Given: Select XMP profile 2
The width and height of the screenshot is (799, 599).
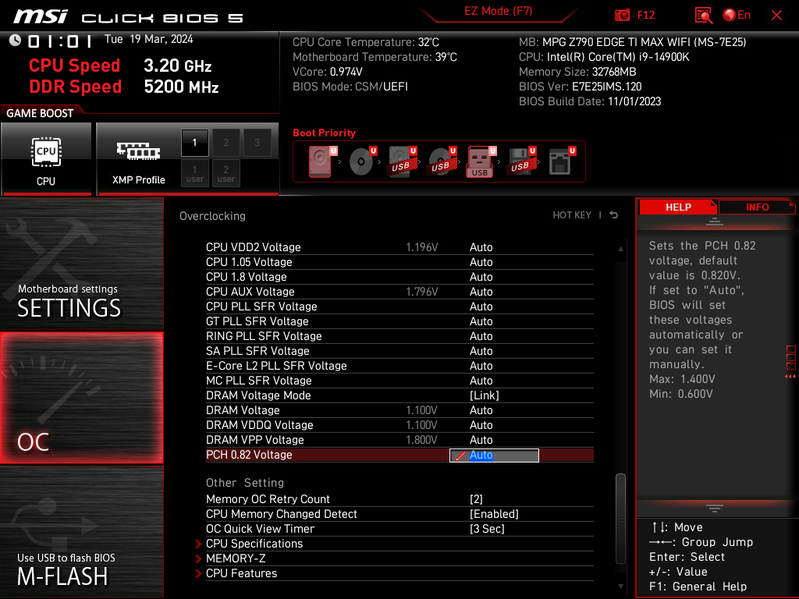Looking at the screenshot, I should (226, 143).
